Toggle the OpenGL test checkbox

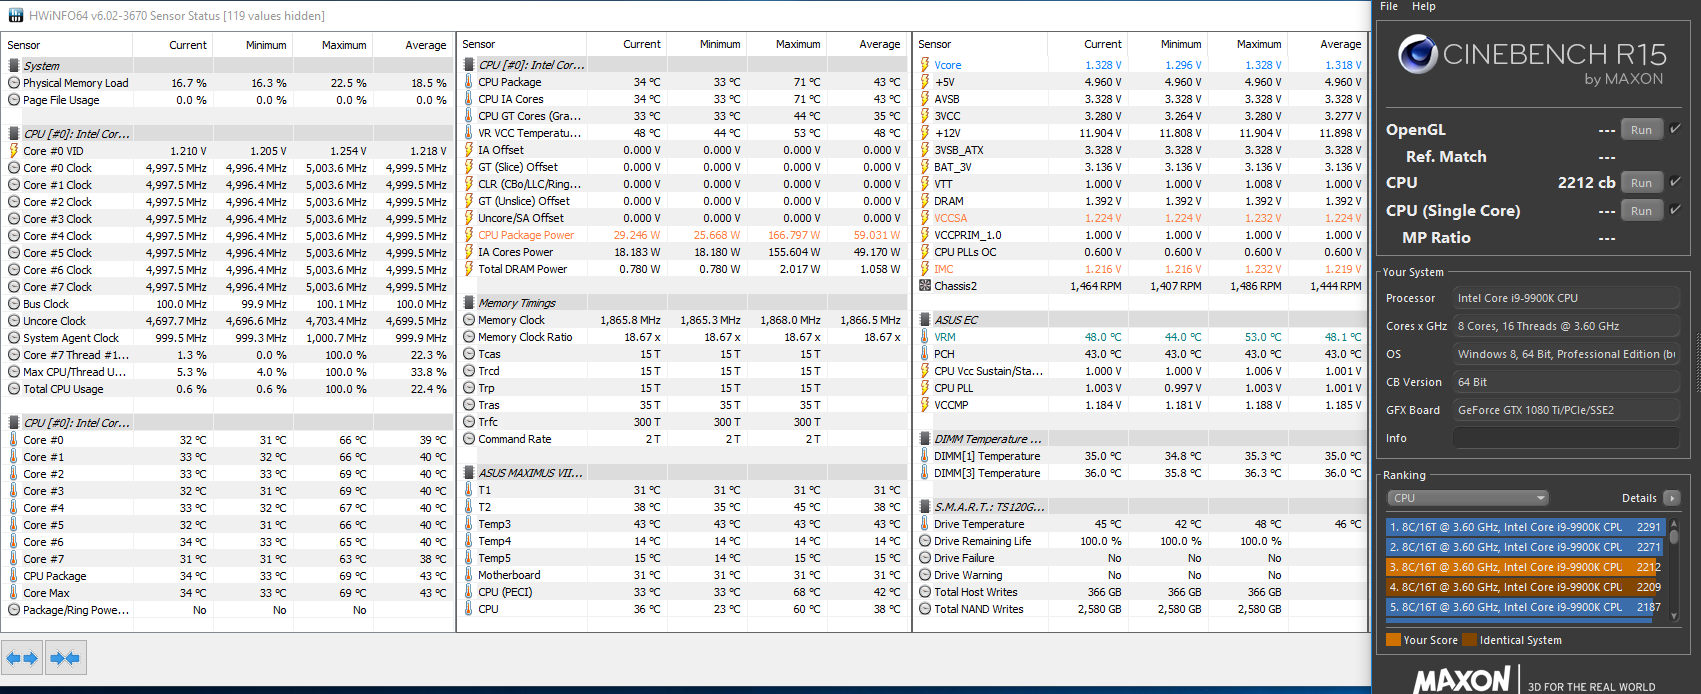(x=1675, y=129)
